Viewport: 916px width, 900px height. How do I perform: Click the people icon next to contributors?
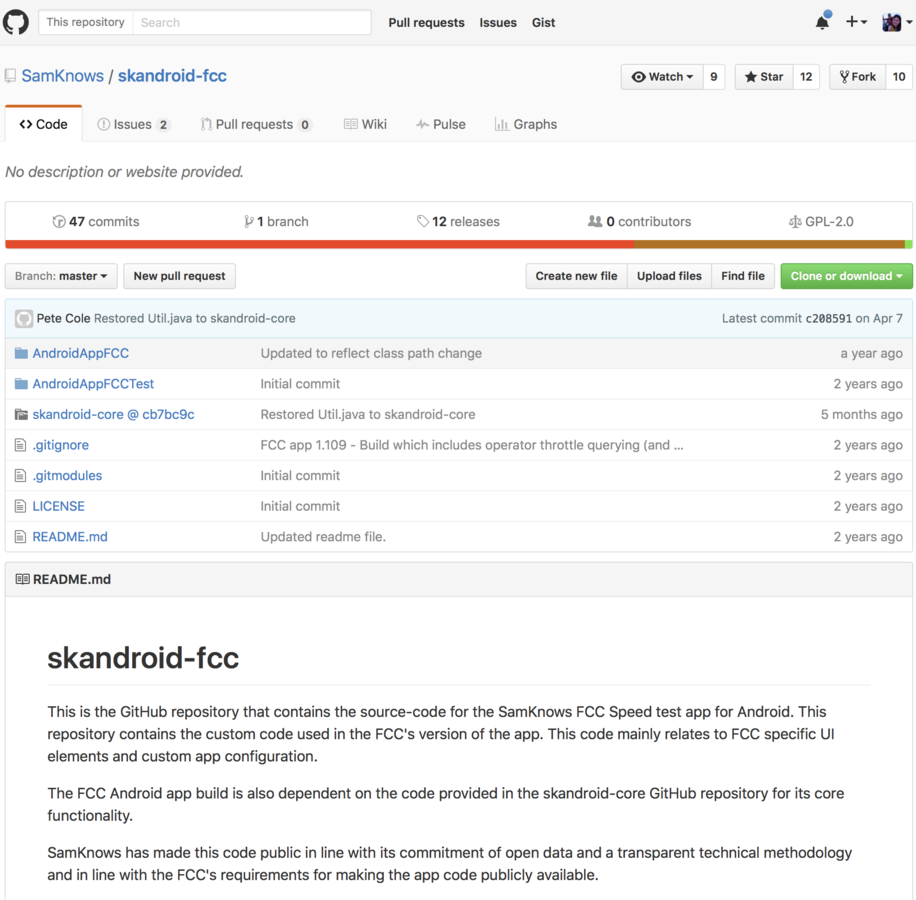[x=595, y=221]
